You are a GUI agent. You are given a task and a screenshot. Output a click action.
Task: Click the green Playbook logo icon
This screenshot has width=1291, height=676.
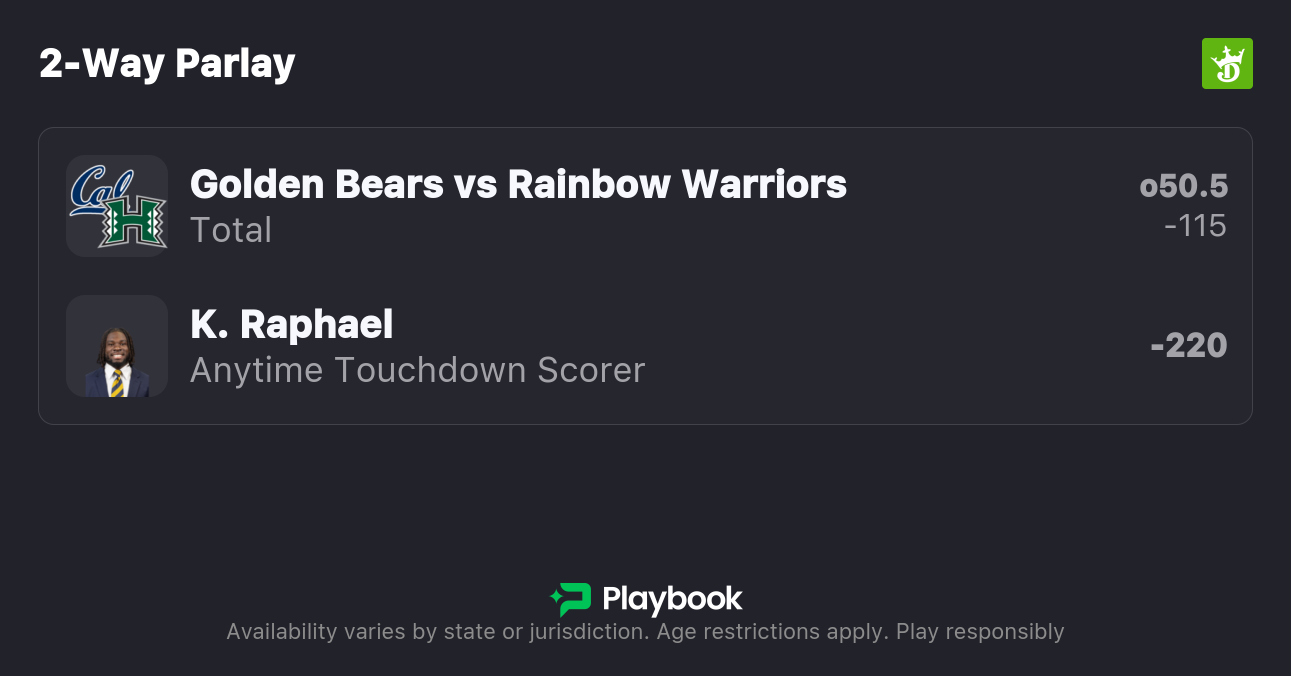(x=571, y=599)
